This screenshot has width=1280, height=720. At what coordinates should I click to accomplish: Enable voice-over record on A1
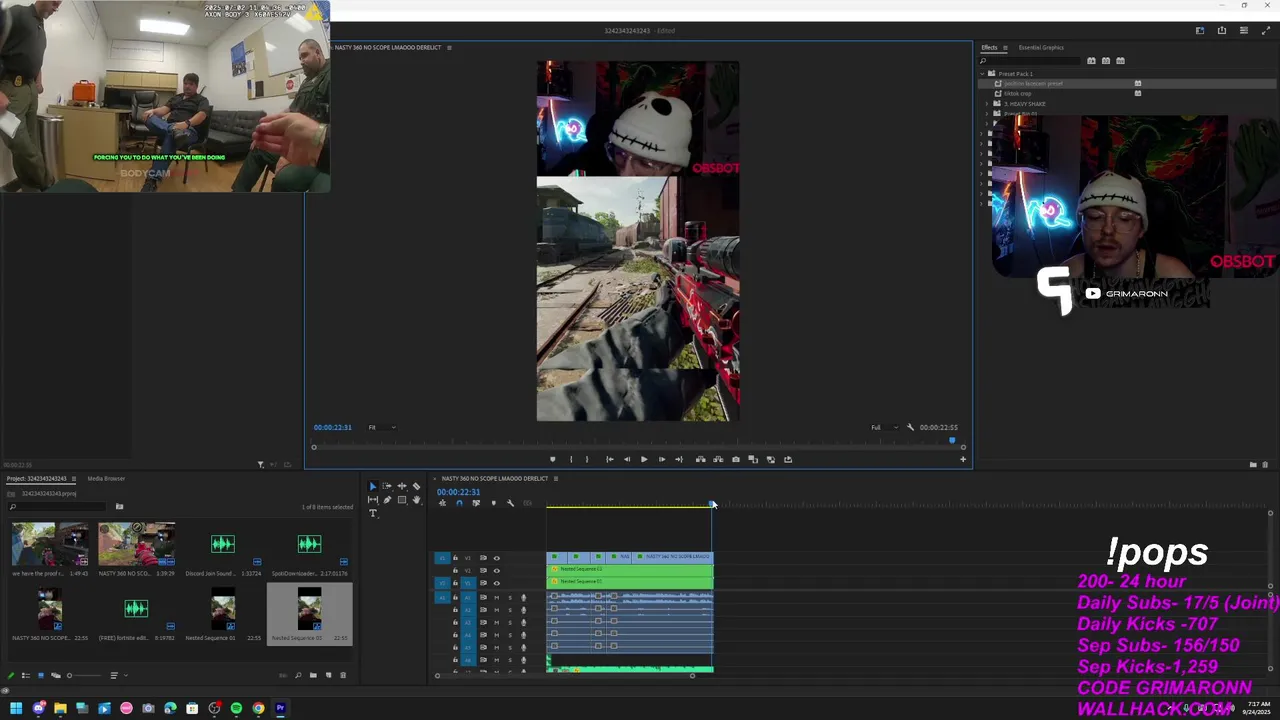coord(523,597)
